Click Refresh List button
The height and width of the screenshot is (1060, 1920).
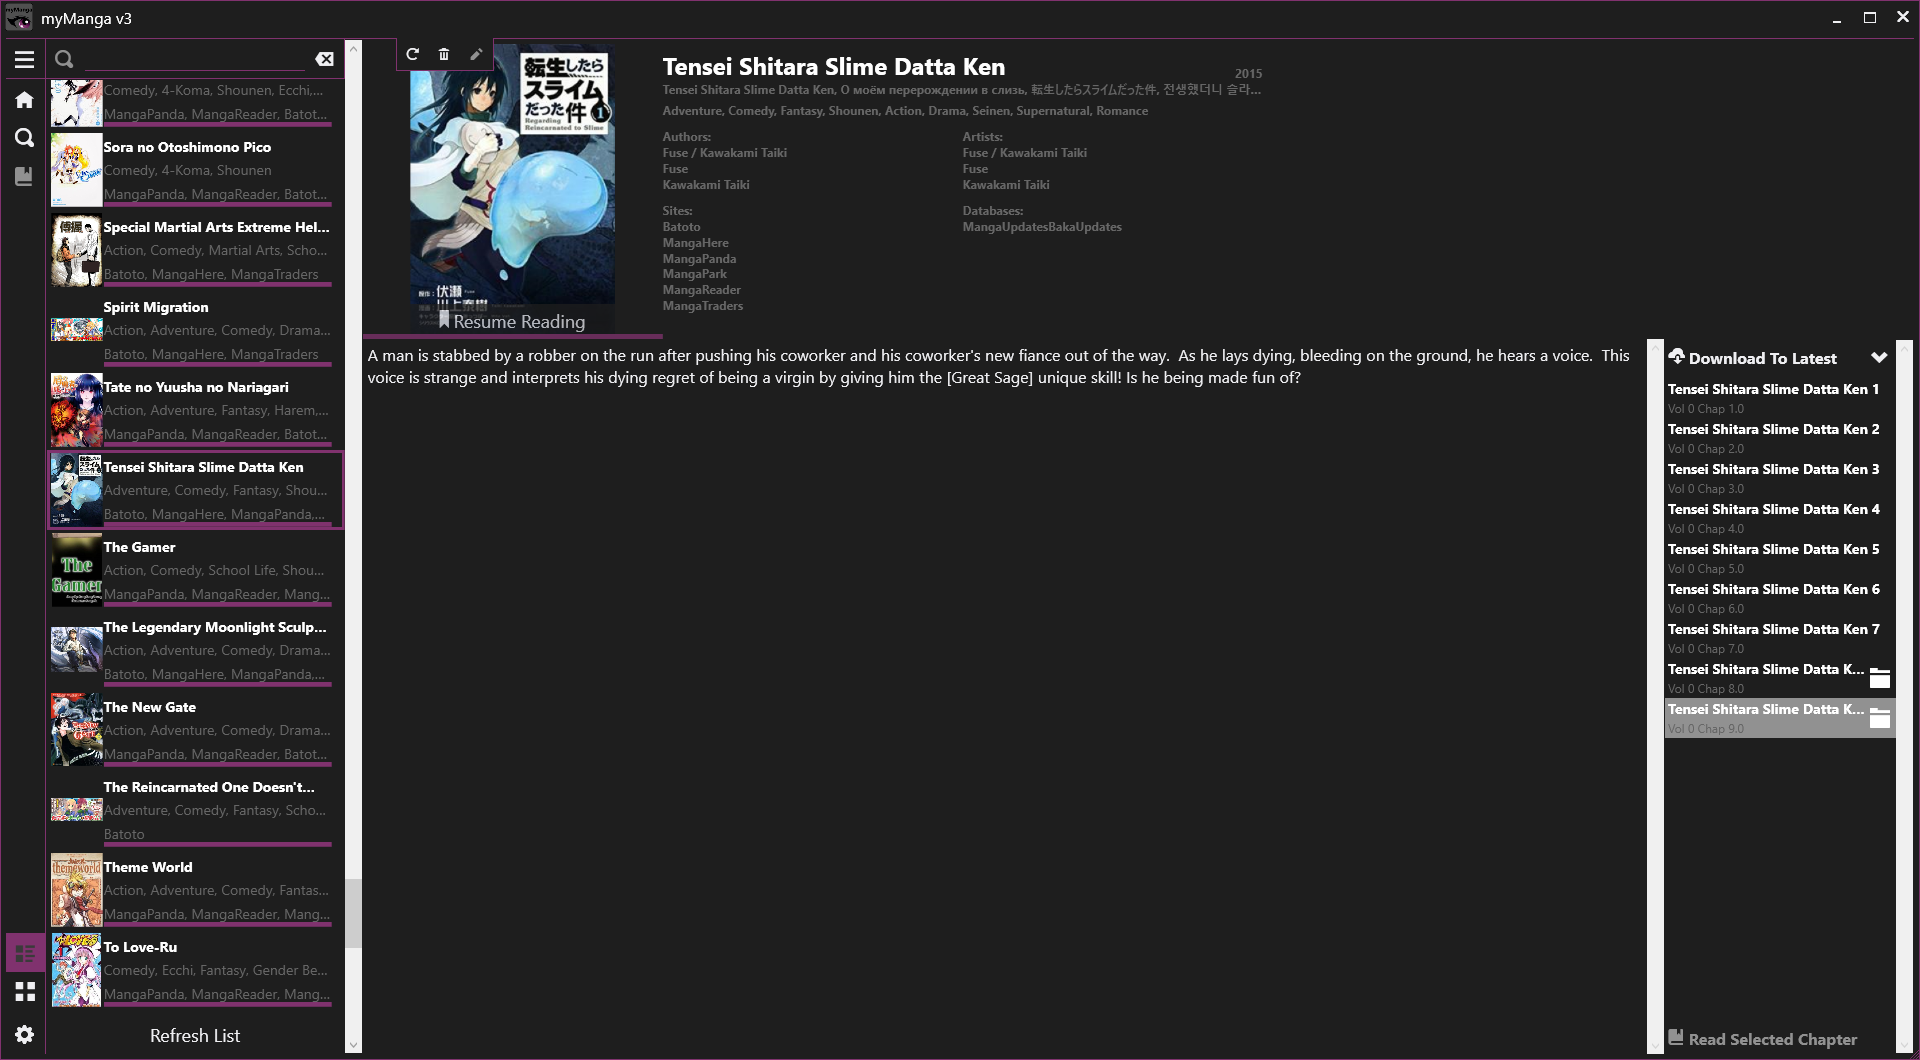click(195, 1036)
